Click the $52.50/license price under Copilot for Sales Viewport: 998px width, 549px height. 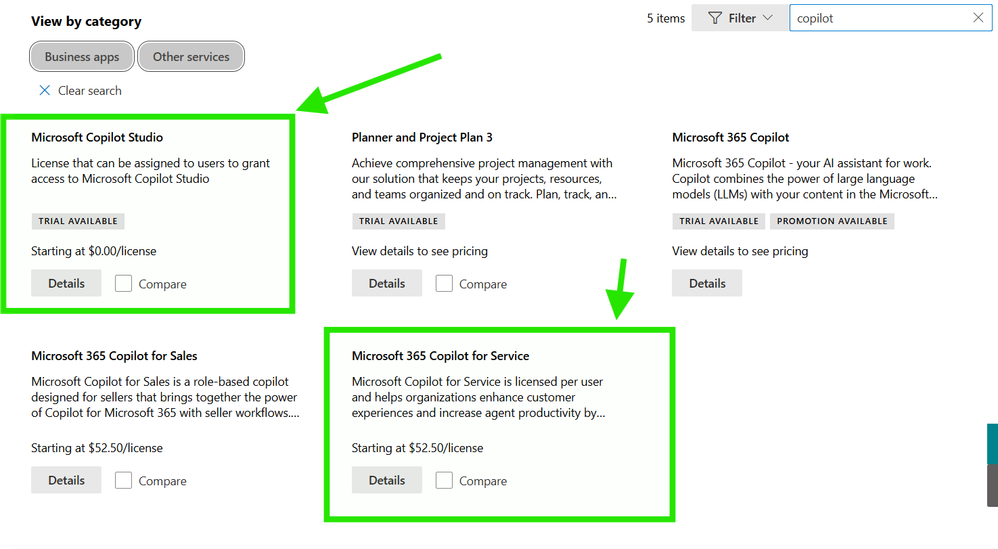pos(97,448)
